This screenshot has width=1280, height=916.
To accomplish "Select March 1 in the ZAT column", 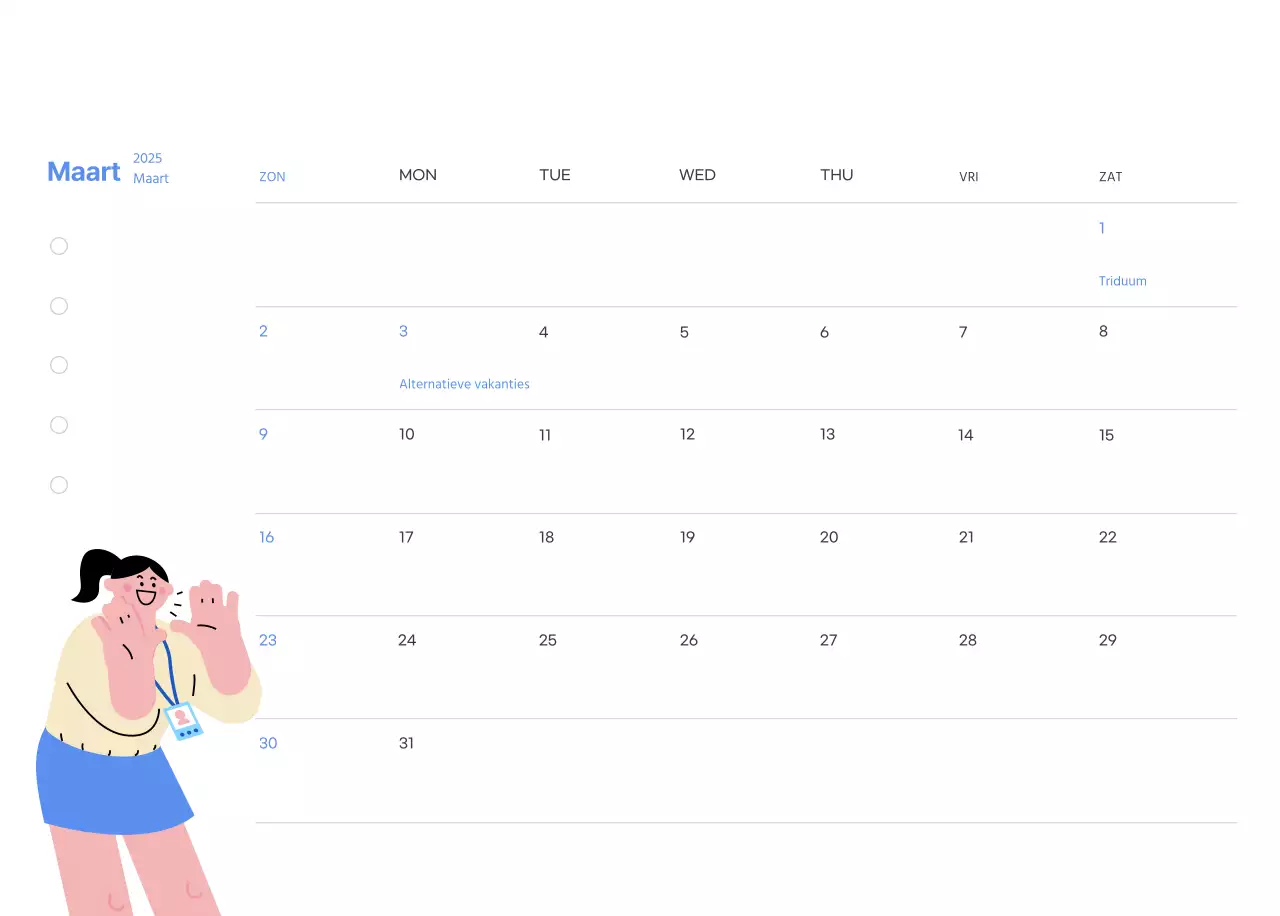I will click(1101, 228).
